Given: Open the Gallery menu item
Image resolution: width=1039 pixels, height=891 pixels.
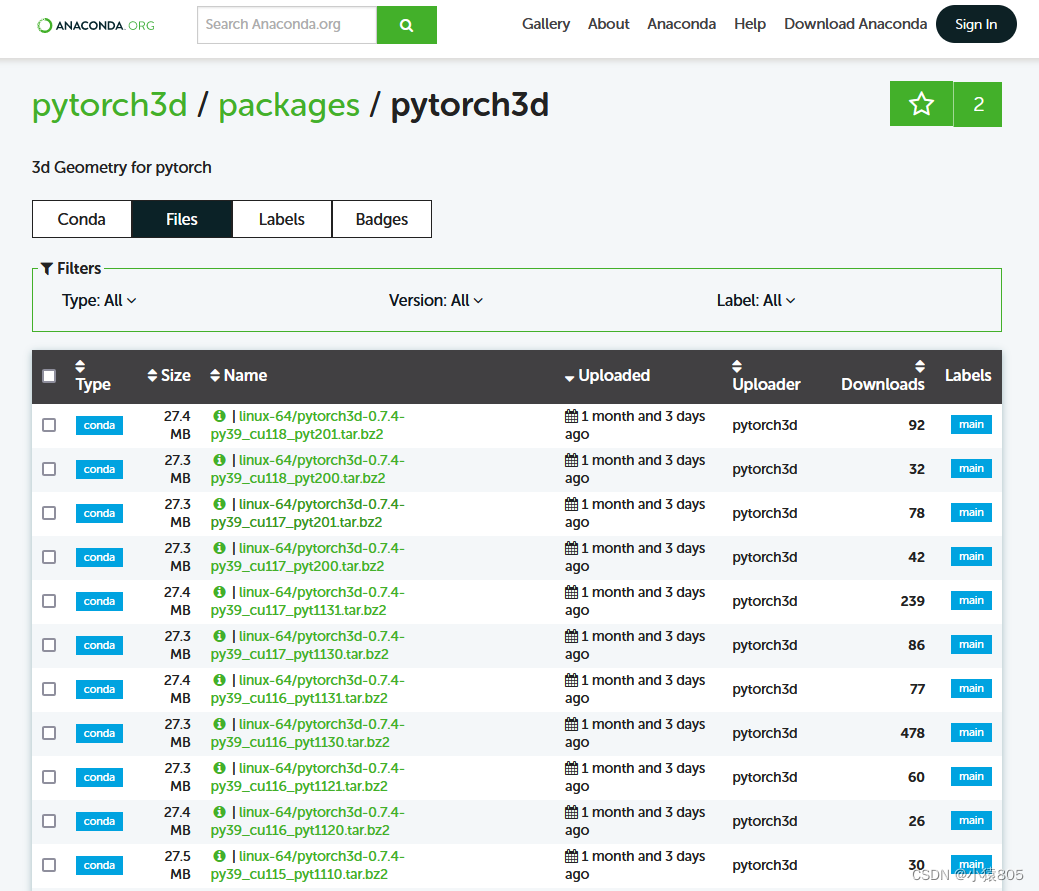Looking at the screenshot, I should 545,24.
